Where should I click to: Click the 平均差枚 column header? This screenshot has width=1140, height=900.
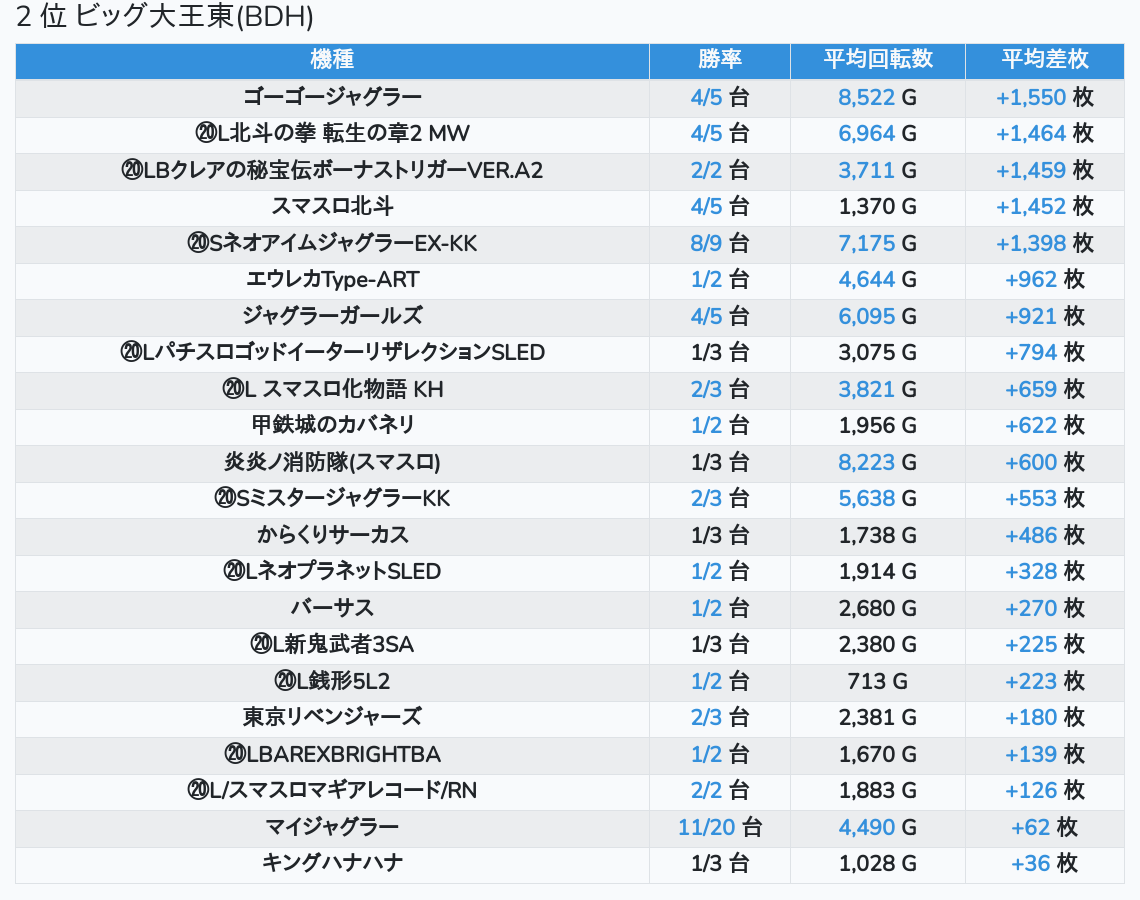[1044, 60]
